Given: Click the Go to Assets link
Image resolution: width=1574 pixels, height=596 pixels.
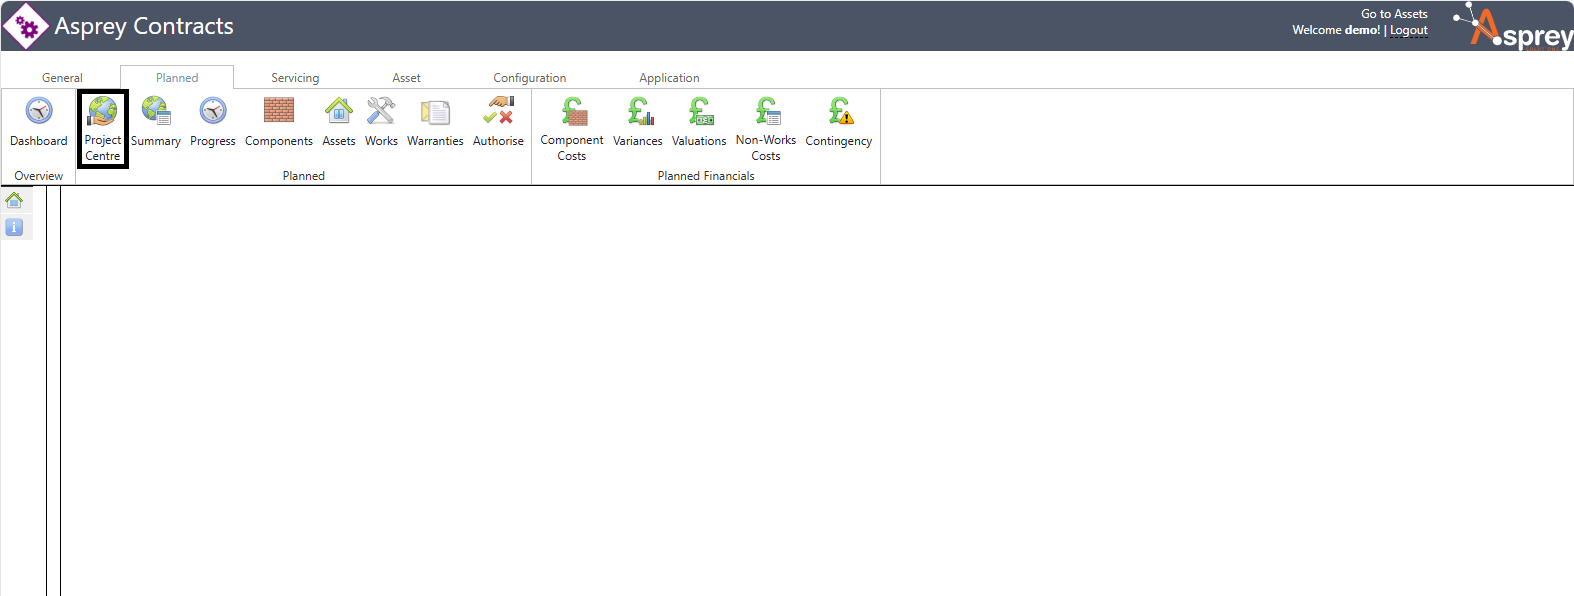Looking at the screenshot, I should 1394,14.
